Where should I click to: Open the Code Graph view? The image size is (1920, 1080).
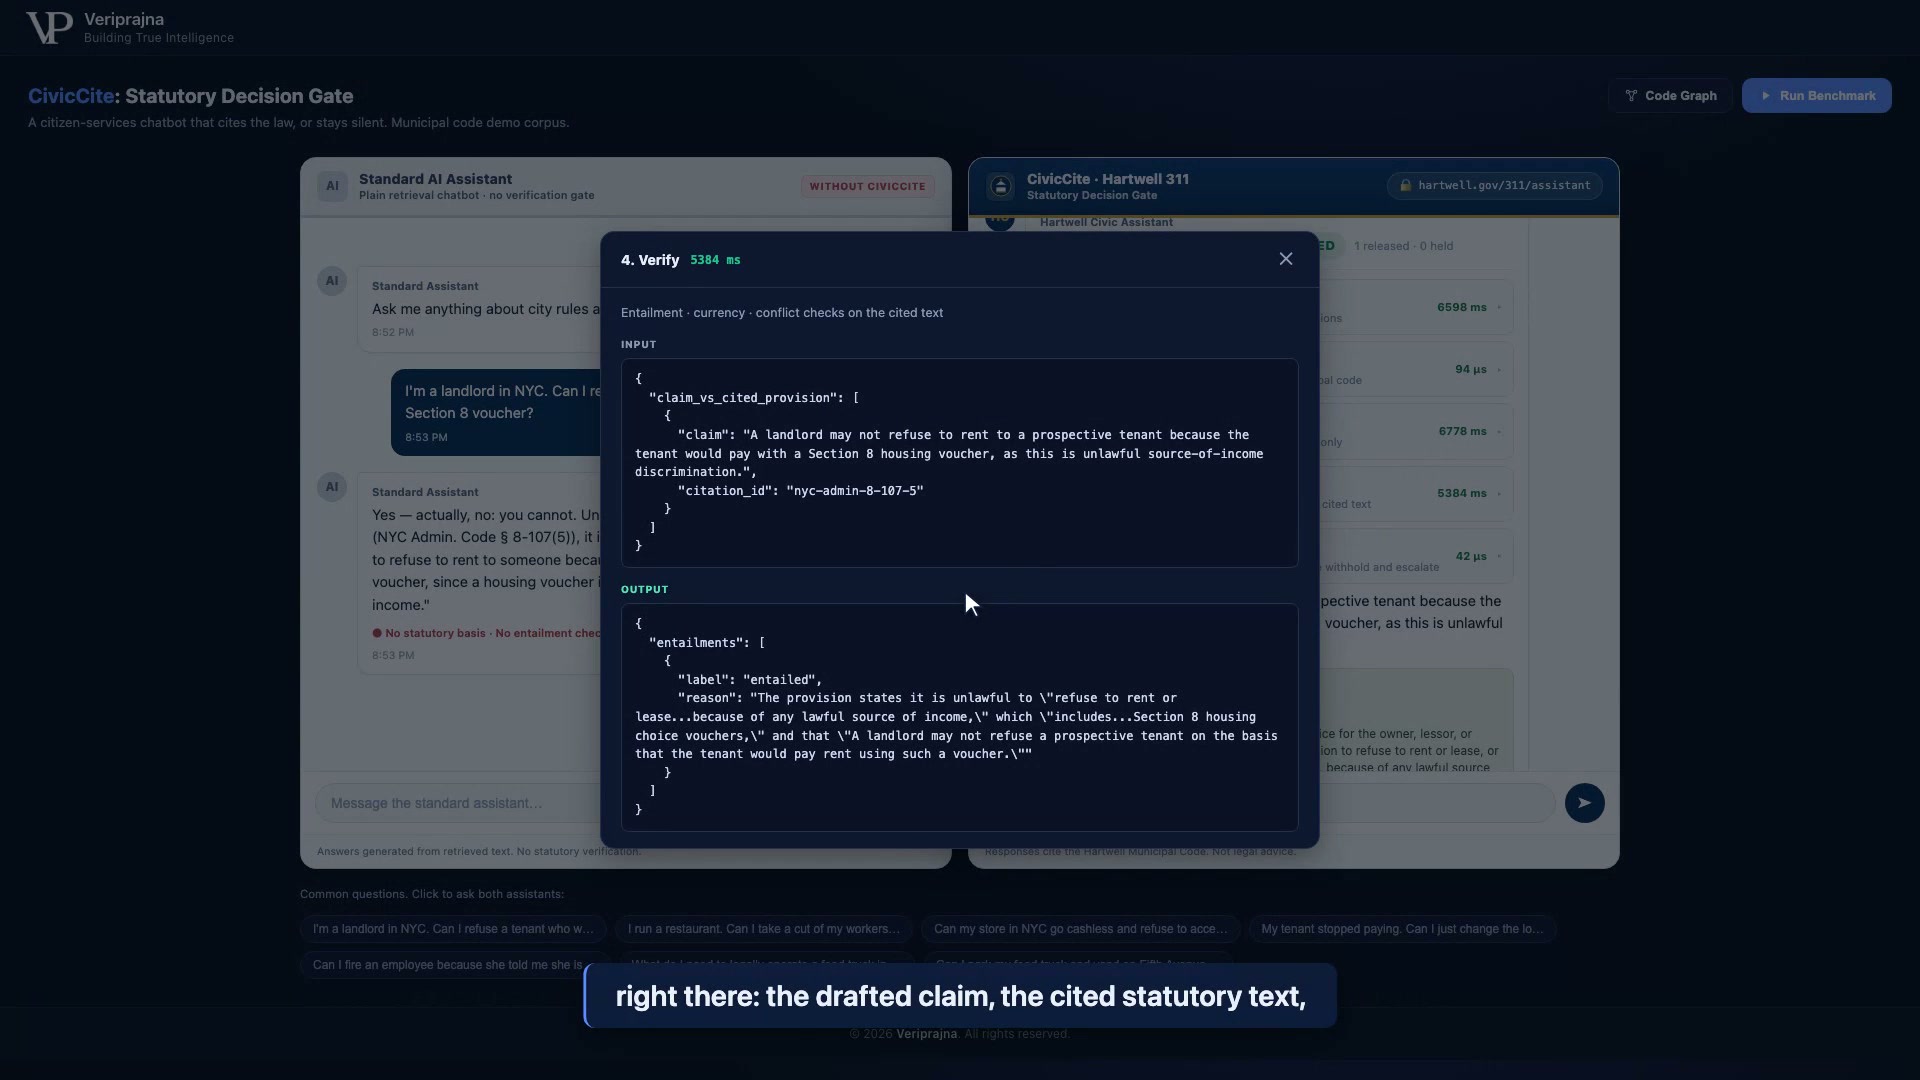[x=1670, y=96]
